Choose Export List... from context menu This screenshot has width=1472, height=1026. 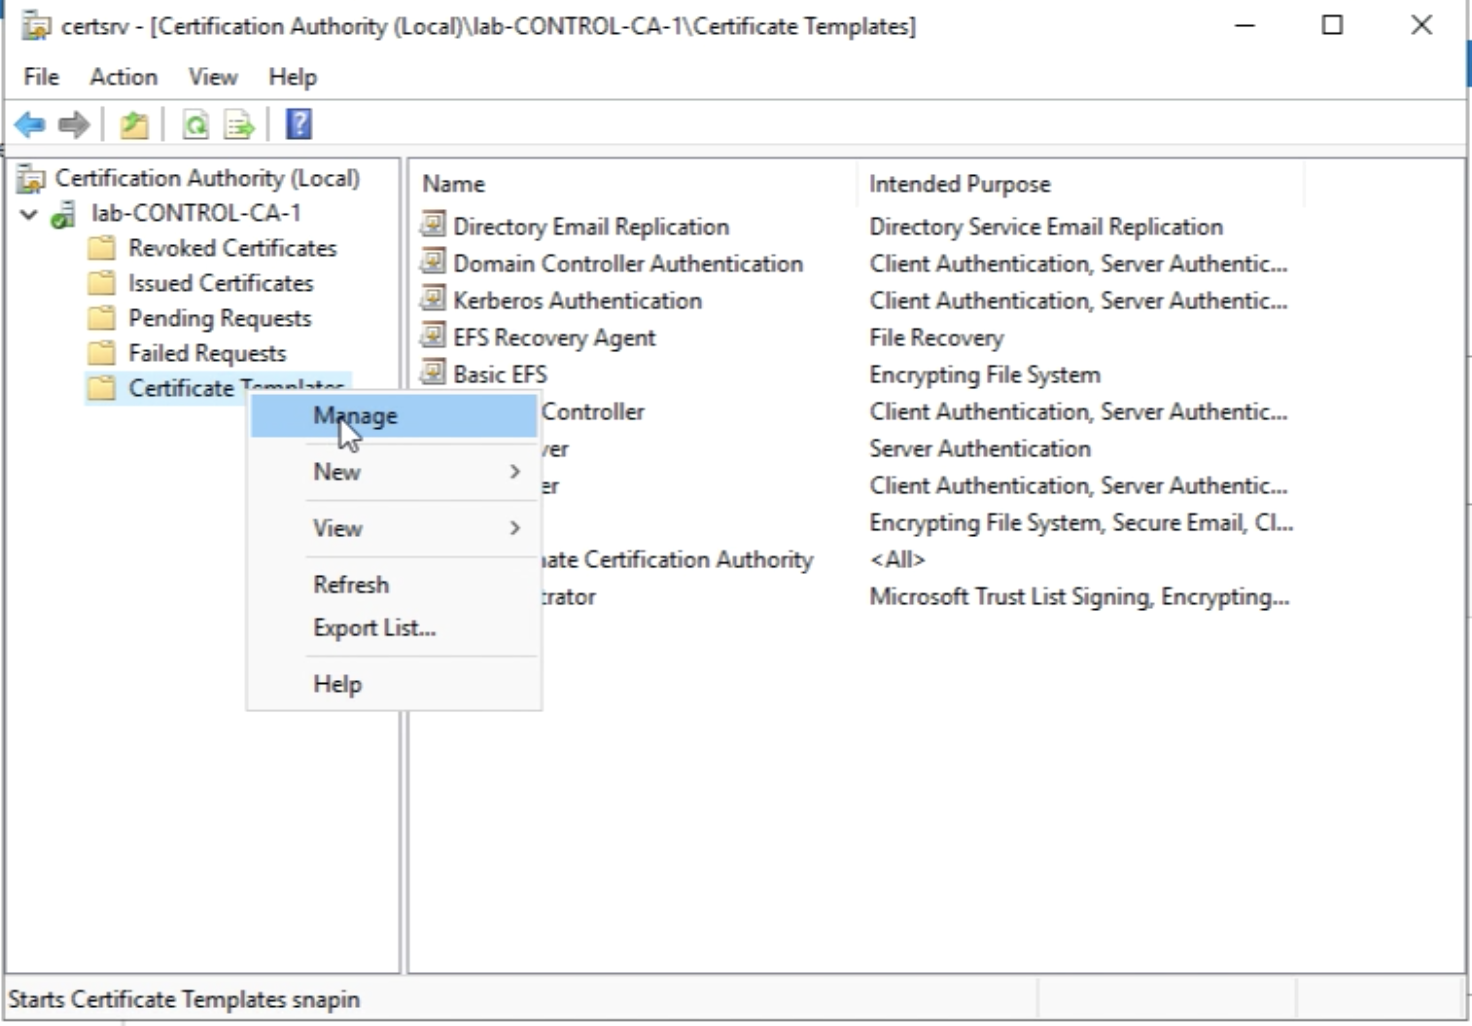(374, 628)
